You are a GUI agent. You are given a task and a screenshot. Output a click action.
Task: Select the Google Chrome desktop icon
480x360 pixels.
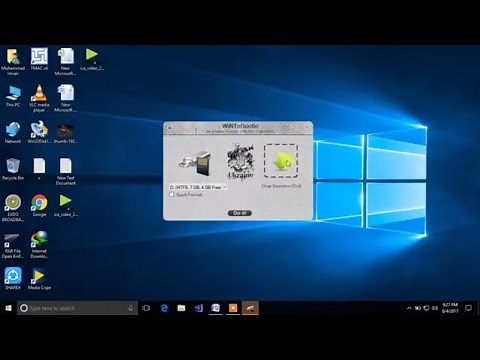tap(39, 205)
